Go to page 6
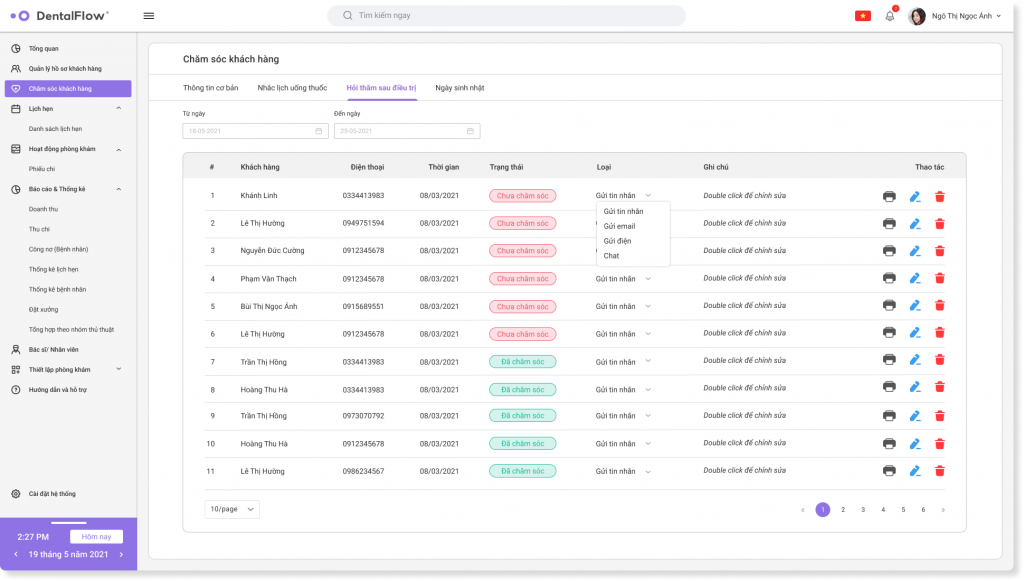The image size is (1024, 581). pyautogui.click(x=923, y=510)
